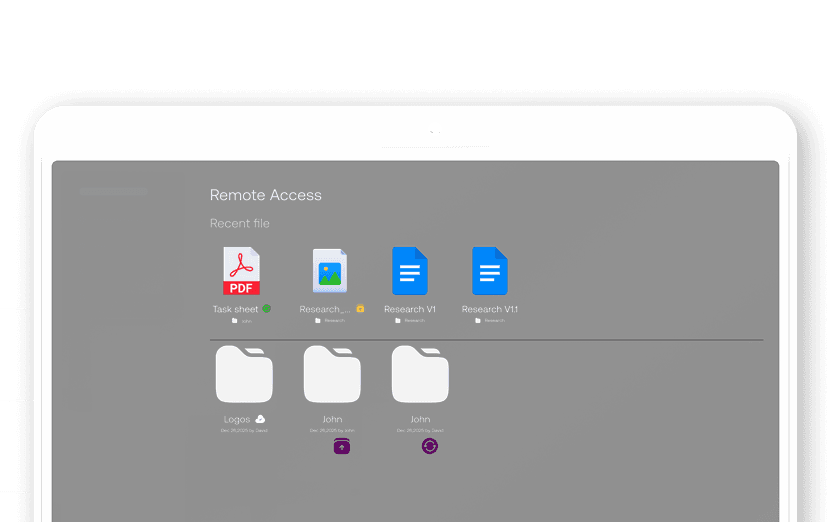
Task: Click the 'Recent file' label
Action: coord(240,223)
